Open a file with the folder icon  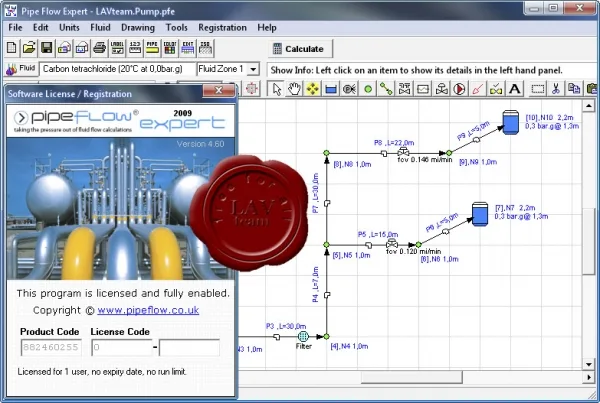click(x=29, y=49)
